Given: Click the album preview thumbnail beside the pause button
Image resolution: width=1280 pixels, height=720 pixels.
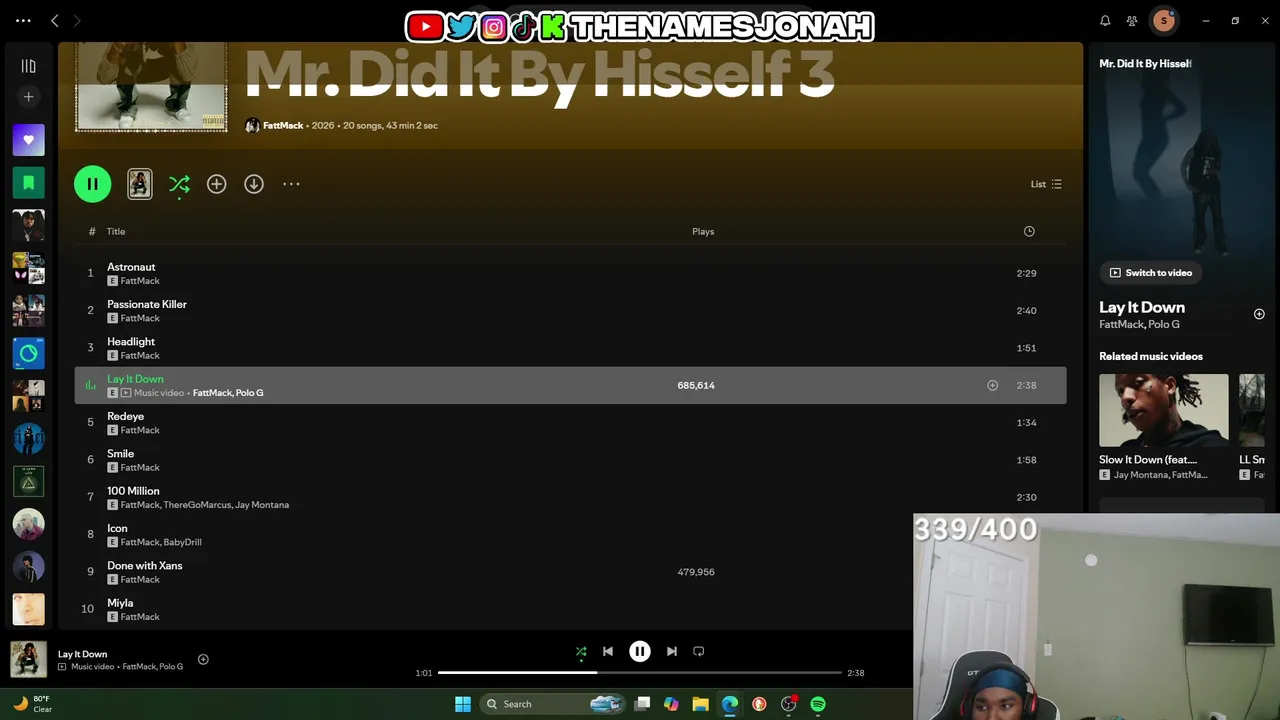Looking at the screenshot, I should click(140, 184).
